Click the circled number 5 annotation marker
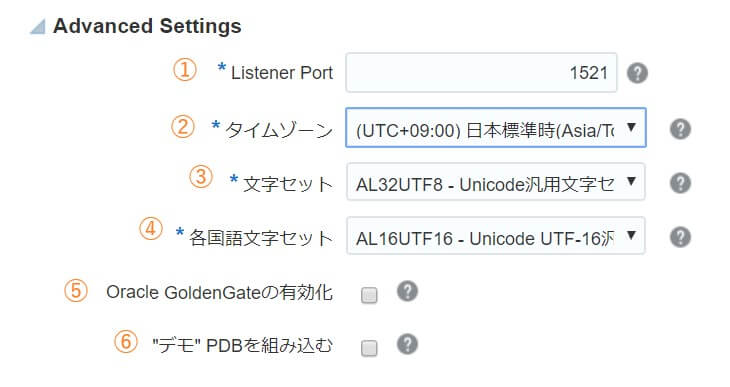 click(75, 291)
